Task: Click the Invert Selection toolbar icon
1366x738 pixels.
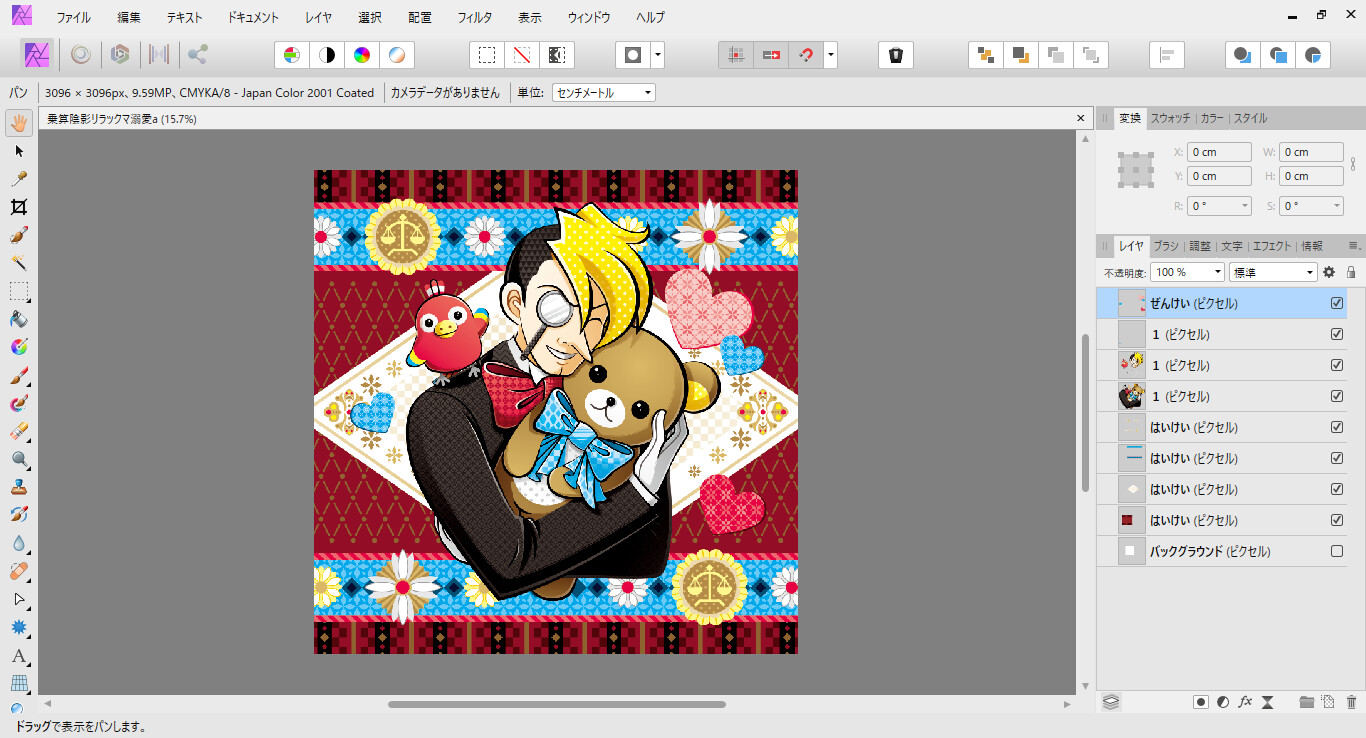Action: 557,55
